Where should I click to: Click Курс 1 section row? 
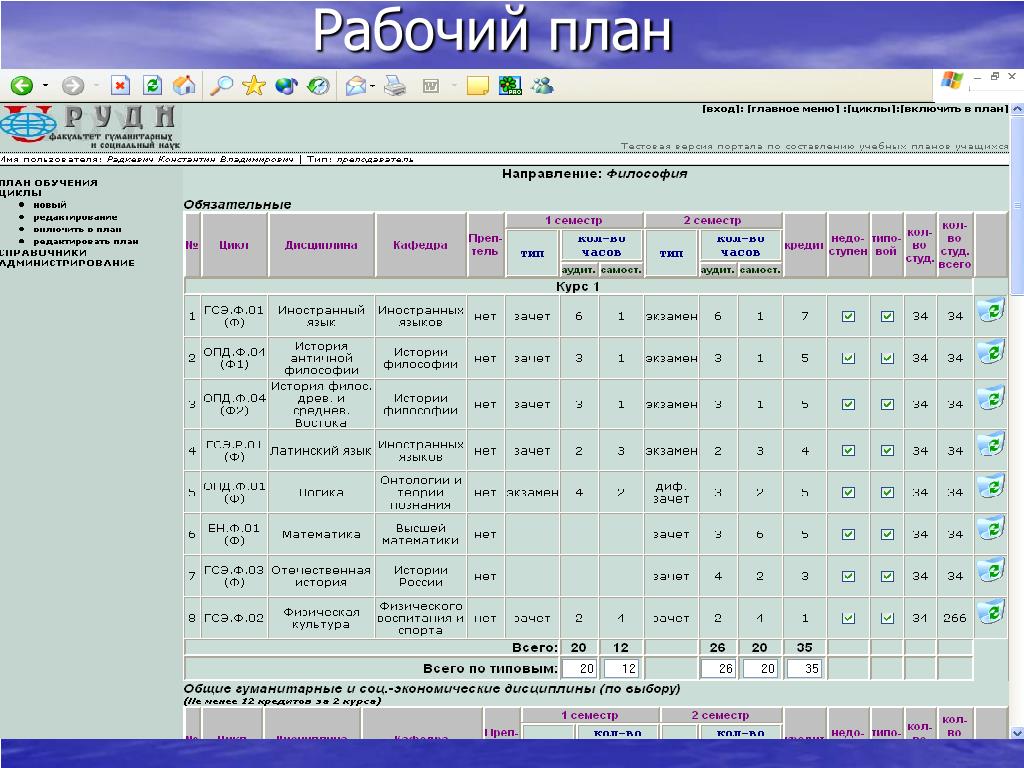click(578, 286)
